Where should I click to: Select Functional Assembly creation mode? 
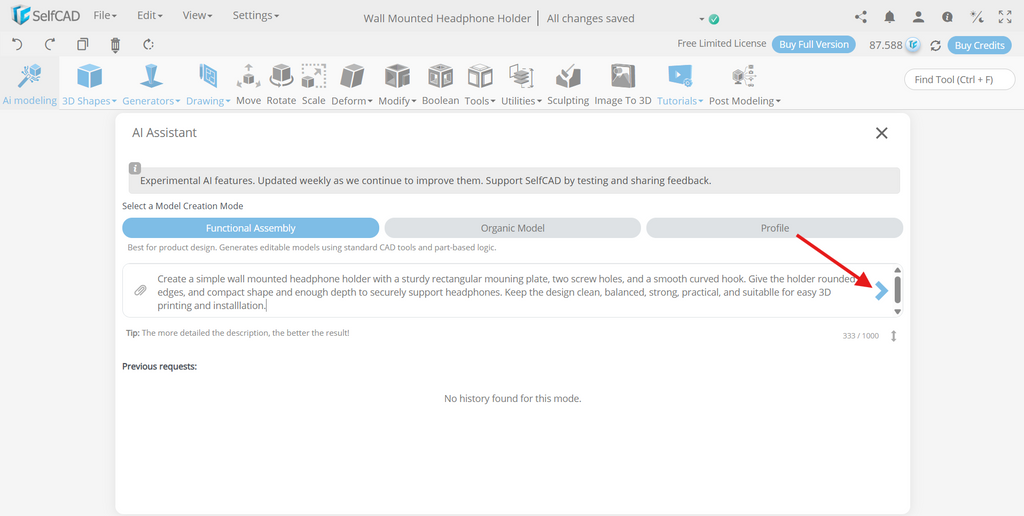coord(251,228)
